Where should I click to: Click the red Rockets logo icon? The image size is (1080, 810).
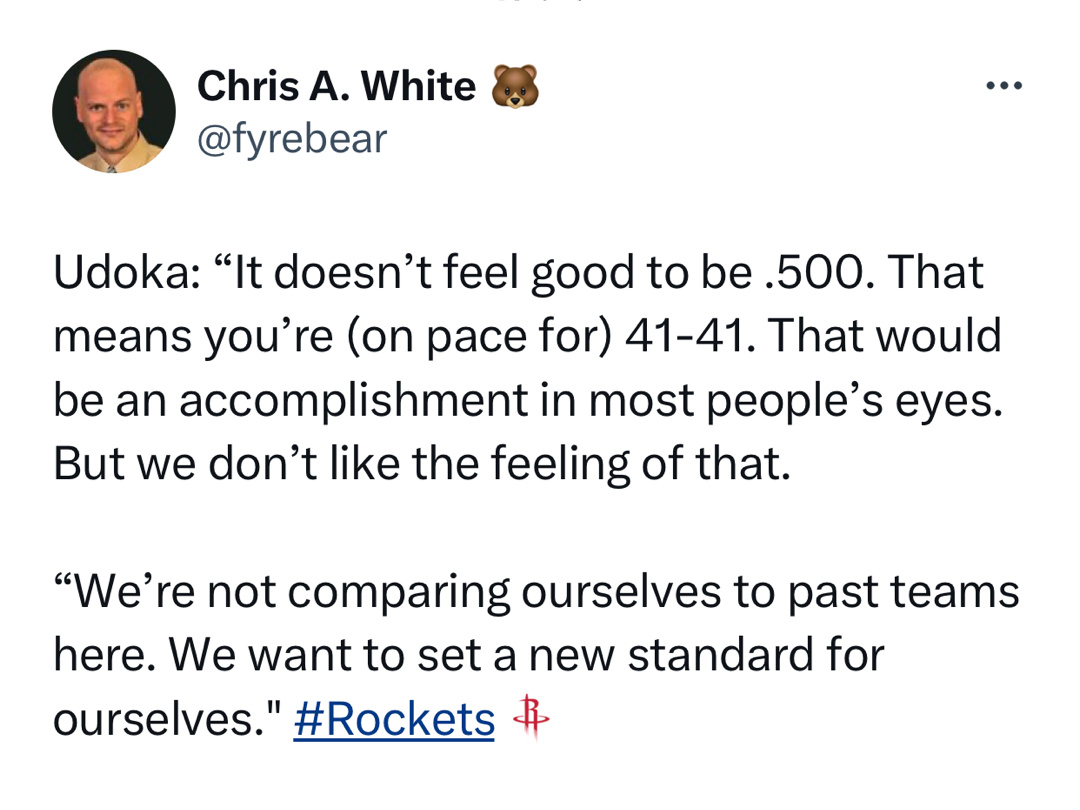531,716
